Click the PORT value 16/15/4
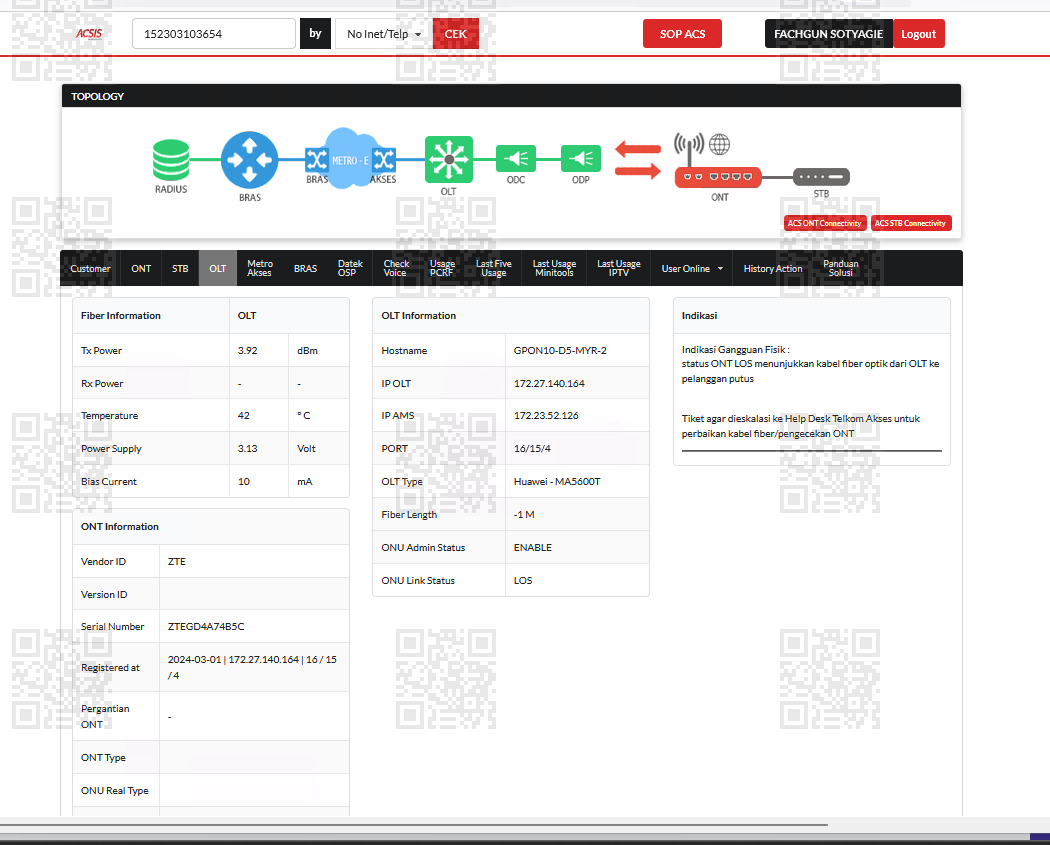The image size is (1050, 845). tap(532, 449)
